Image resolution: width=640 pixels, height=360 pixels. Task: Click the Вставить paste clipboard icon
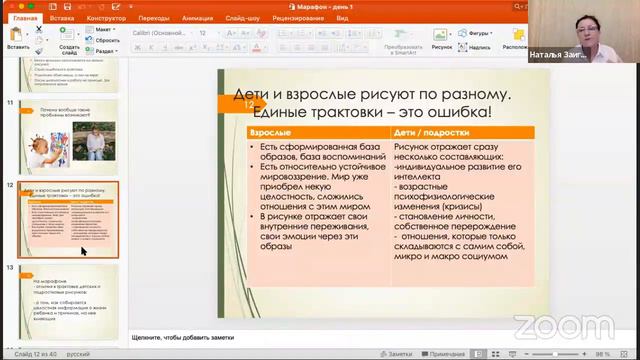tap(16, 34)
